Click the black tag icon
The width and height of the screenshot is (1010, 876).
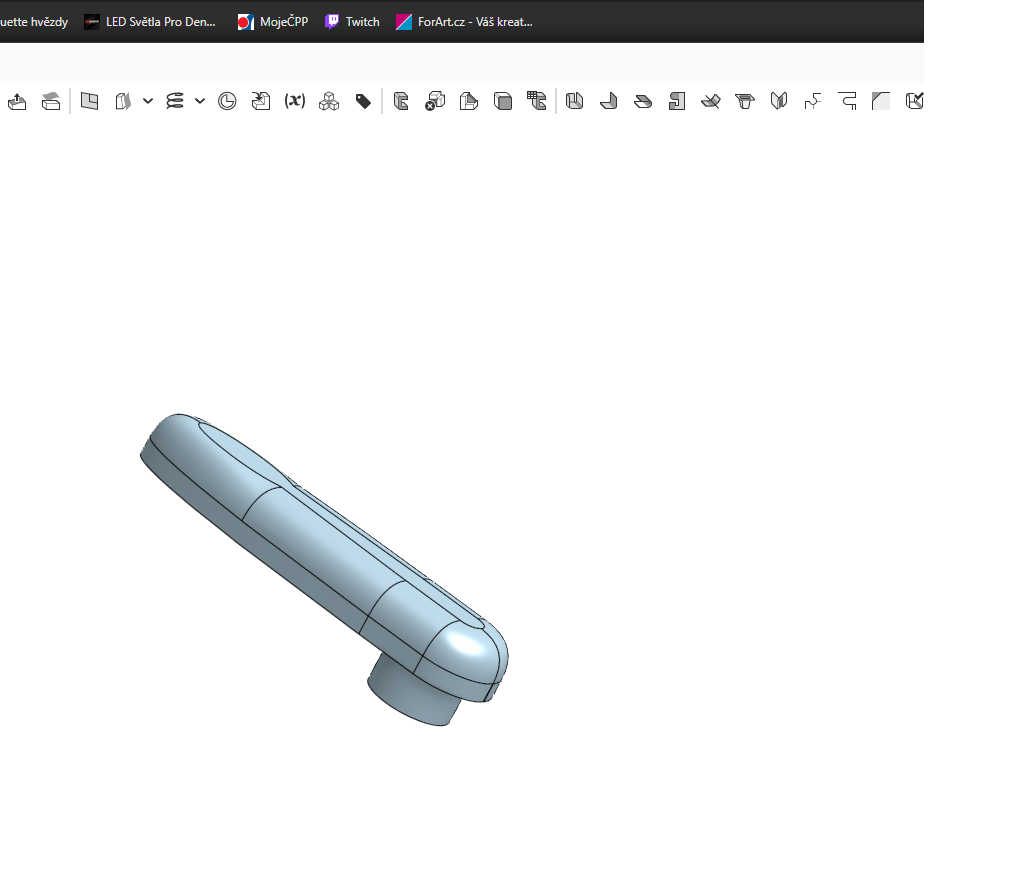point(363,101)
